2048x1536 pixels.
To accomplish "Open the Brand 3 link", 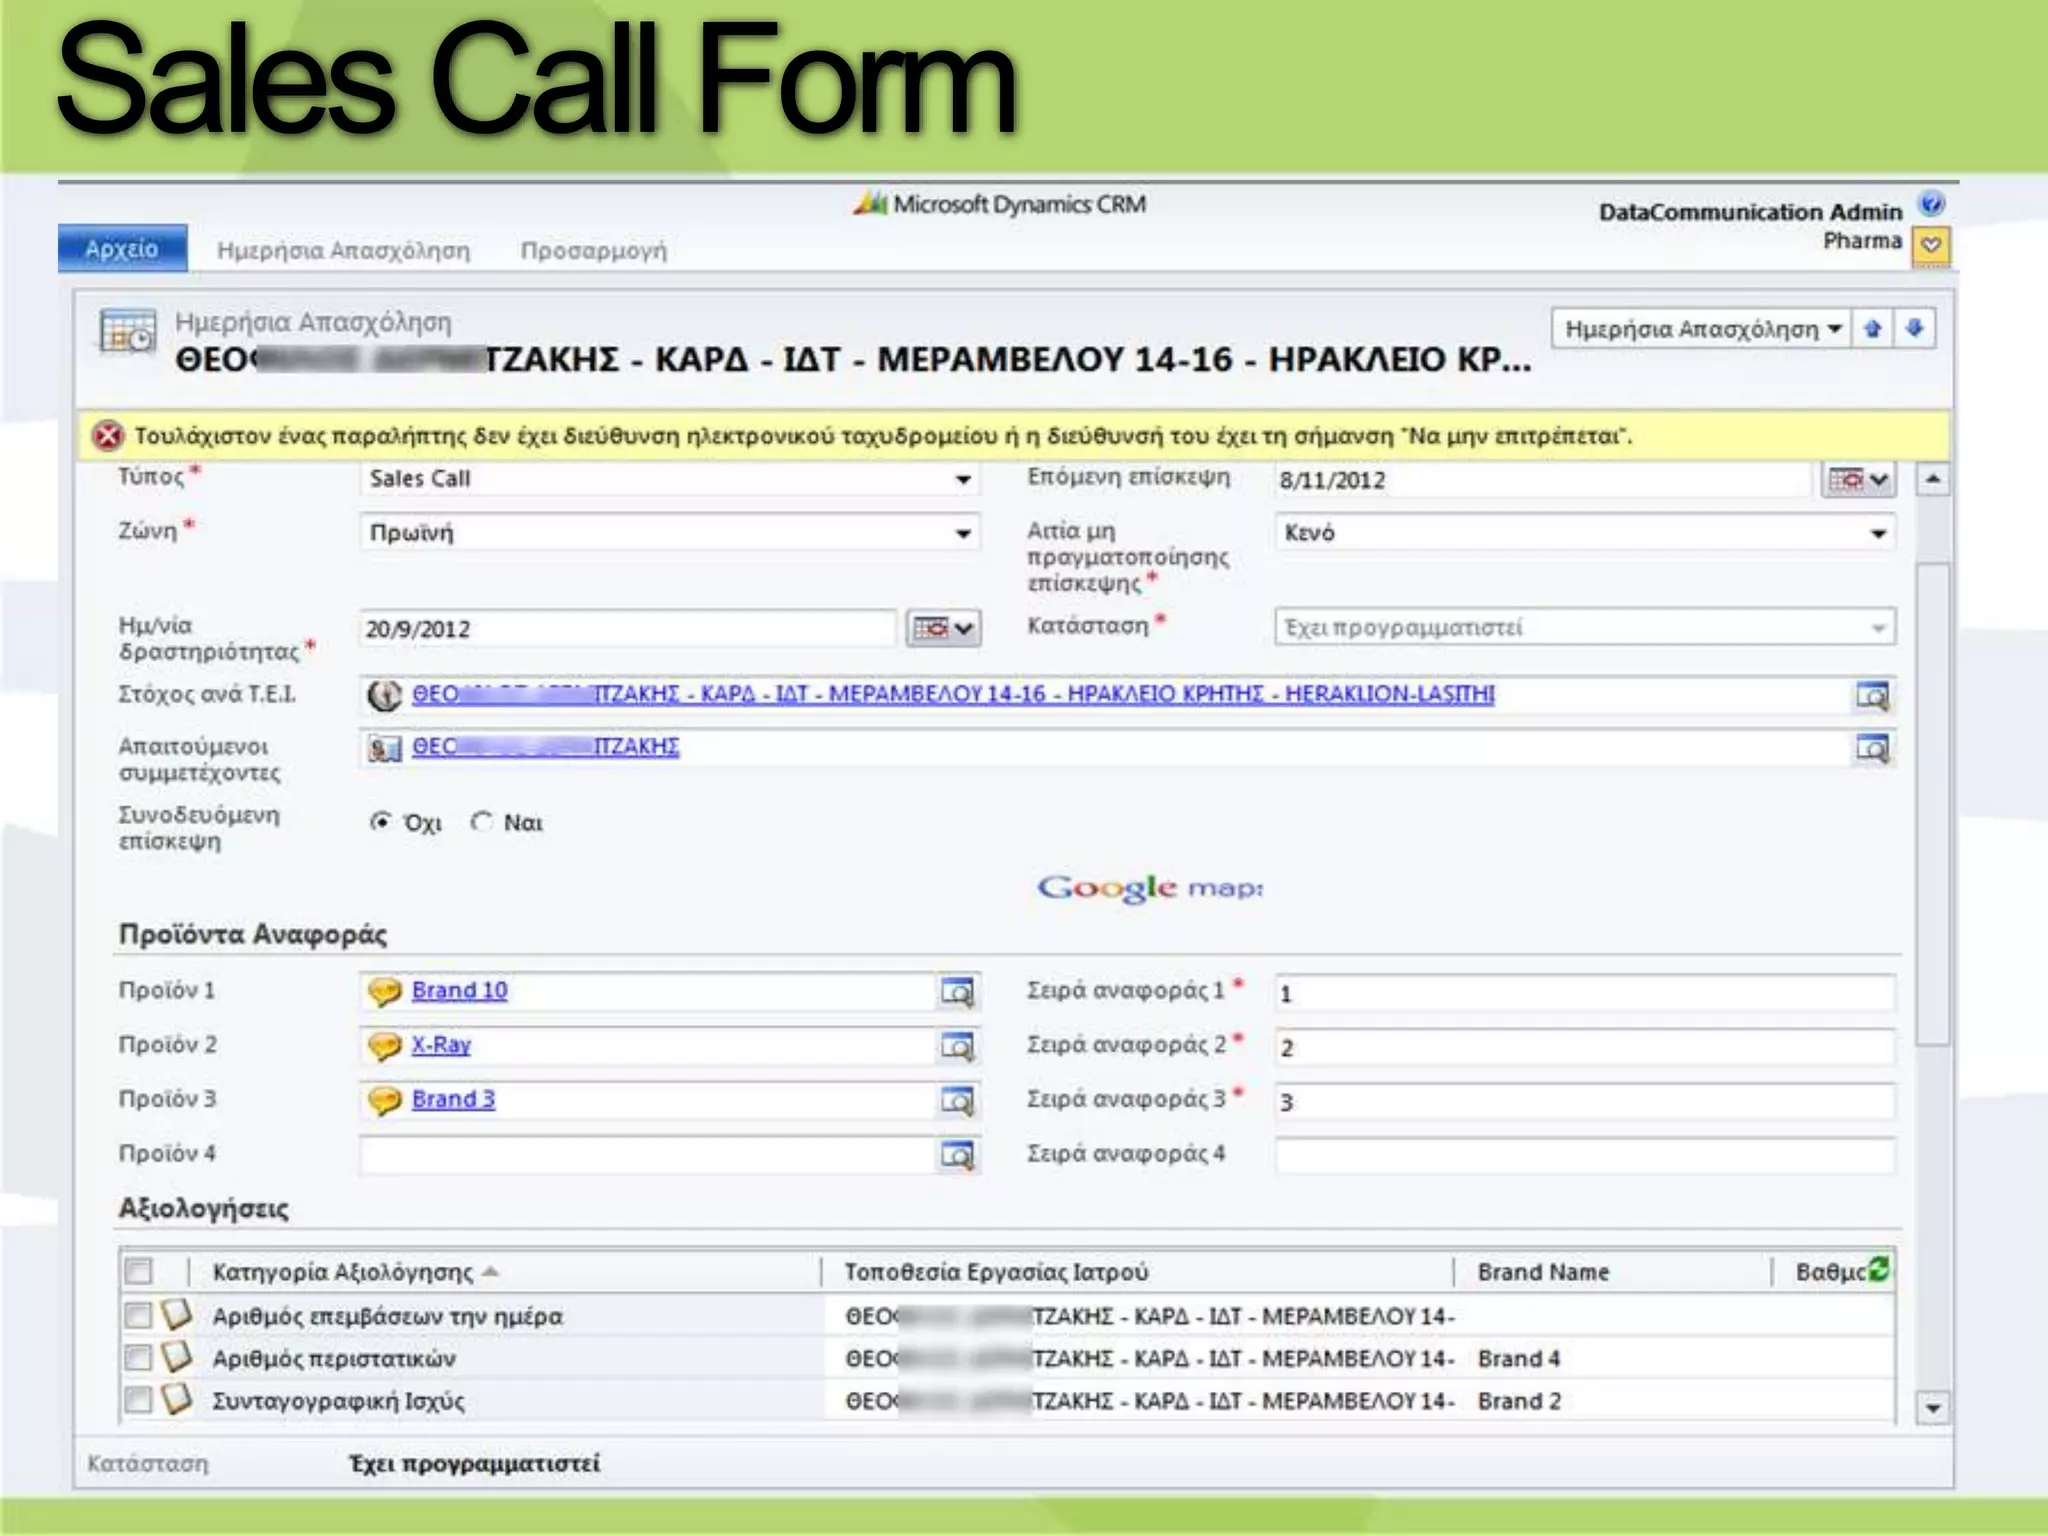I will click(x=453, y=1098).
